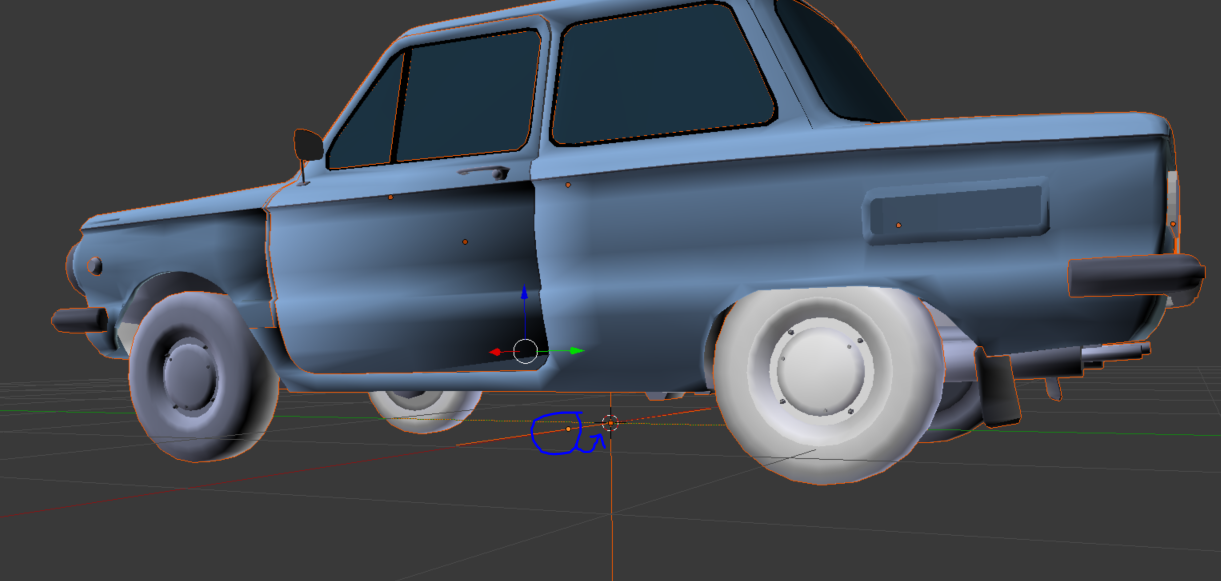Select the air intake vent on the rear fender
The image size is (1221, 581).
[x=958, y=212]
